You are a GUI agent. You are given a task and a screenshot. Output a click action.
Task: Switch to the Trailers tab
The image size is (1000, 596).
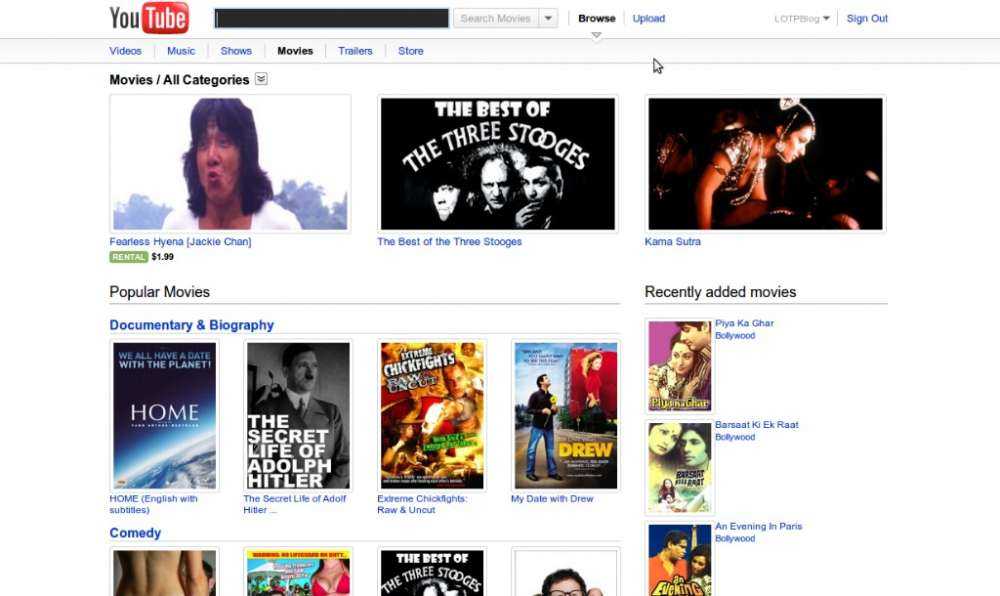point(355,51)
